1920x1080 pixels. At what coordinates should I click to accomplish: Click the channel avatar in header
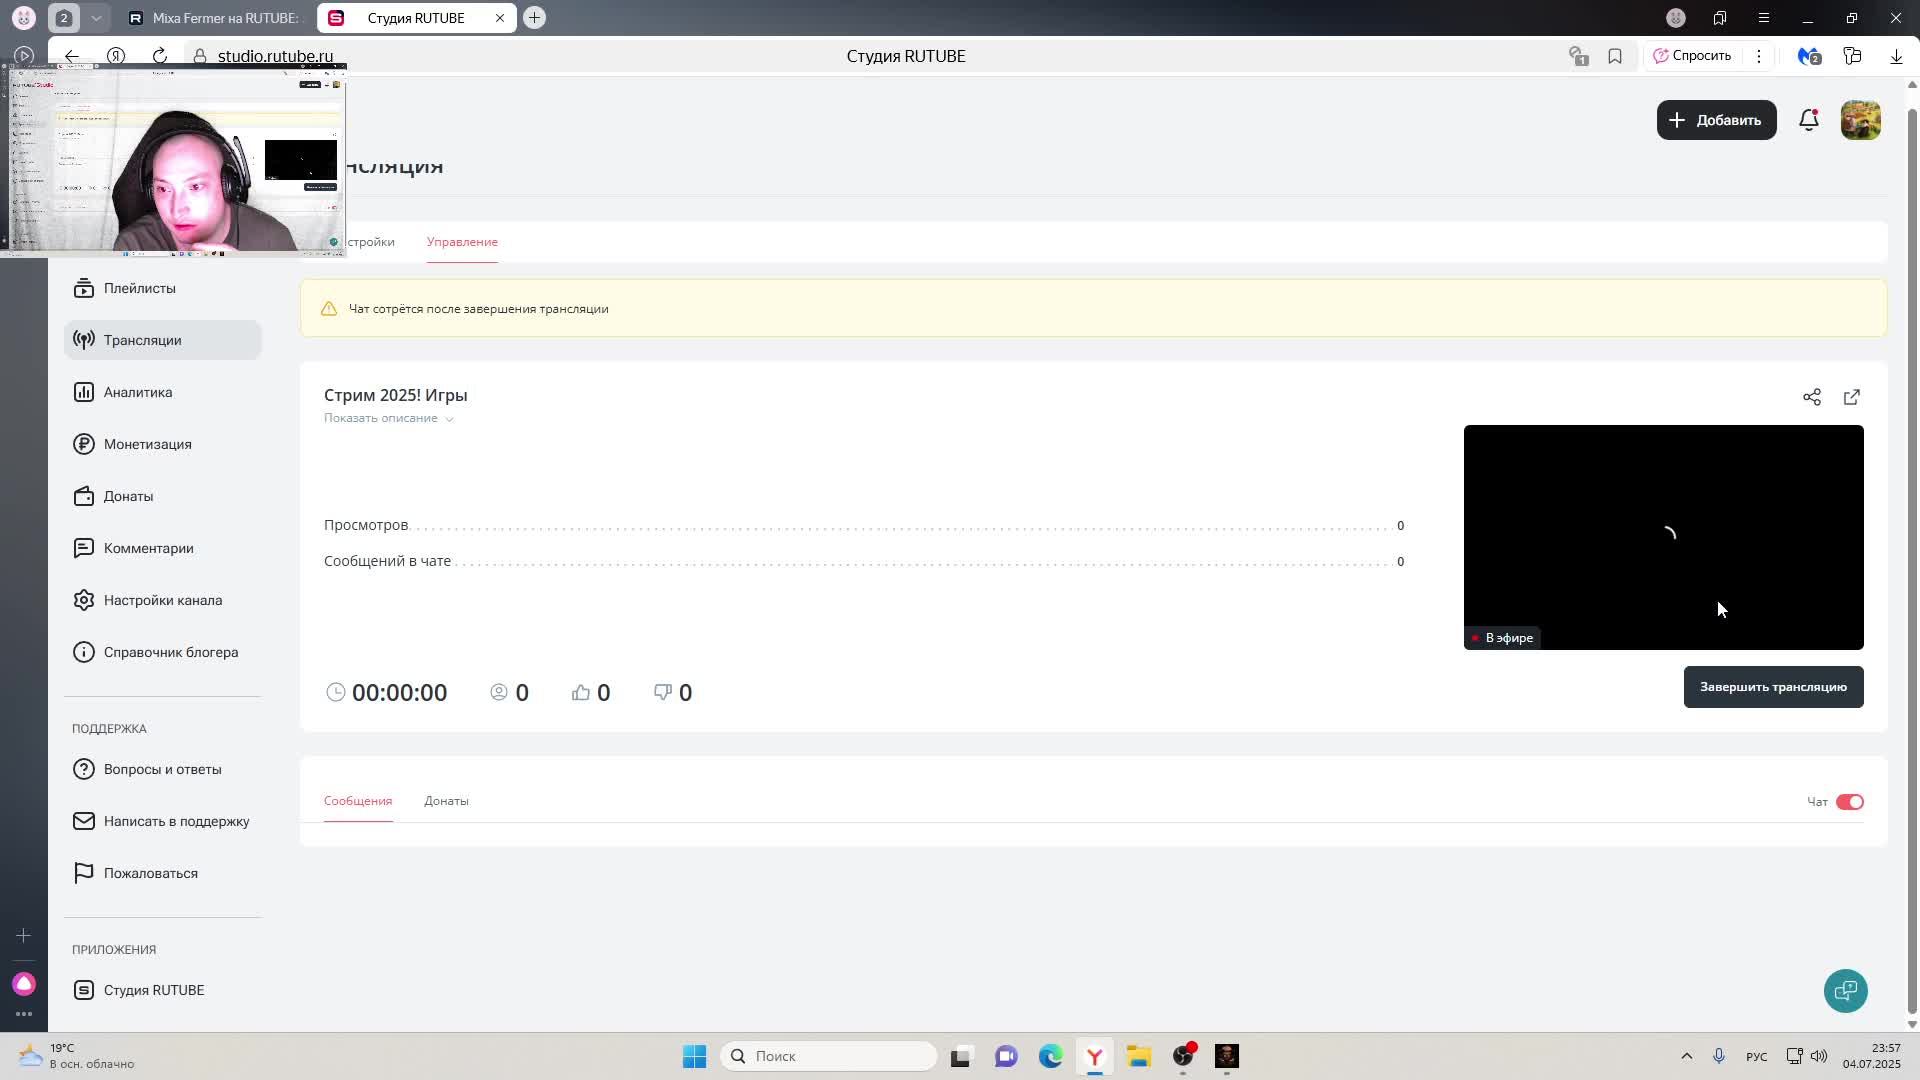(x=1860, y=120)
